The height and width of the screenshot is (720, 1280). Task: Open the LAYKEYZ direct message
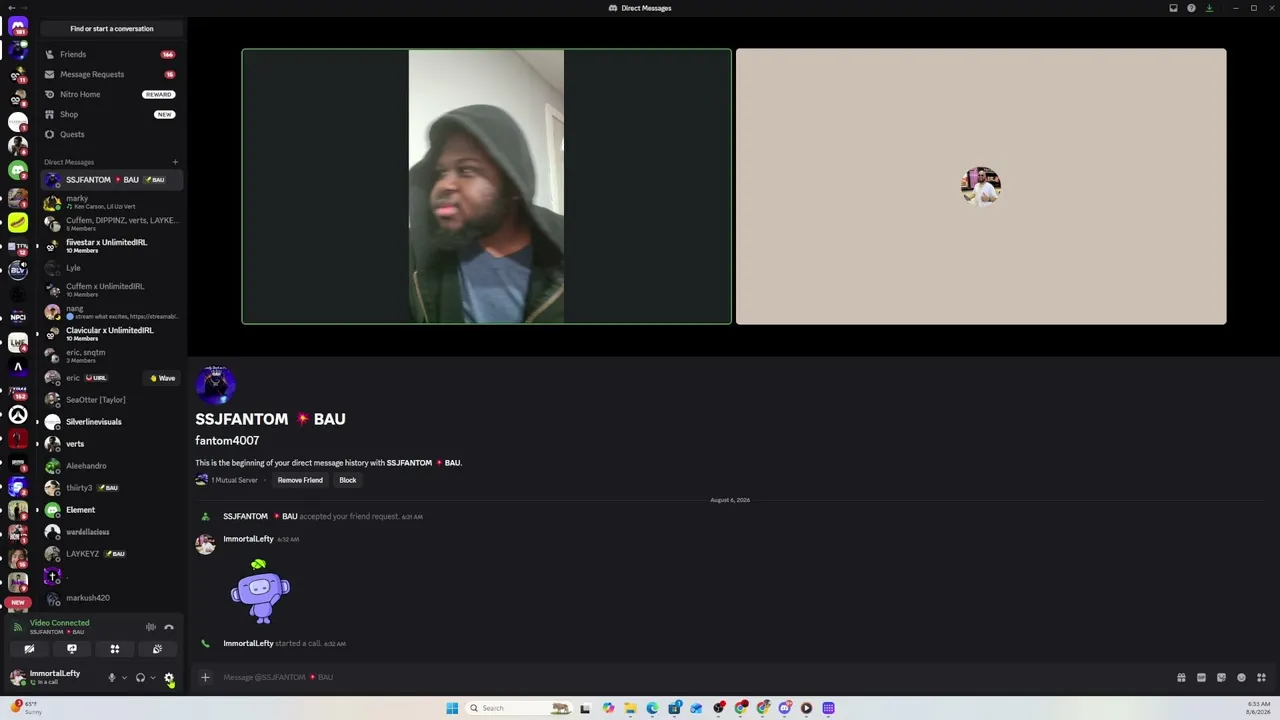[111, 554]
